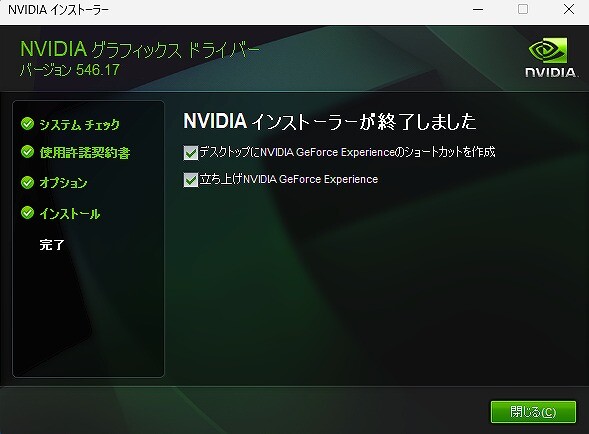The width and height of the screenshot is (589, 434).
Task: Select the 使用許諾契約書 step label
Action: click(x=85, y=153)
